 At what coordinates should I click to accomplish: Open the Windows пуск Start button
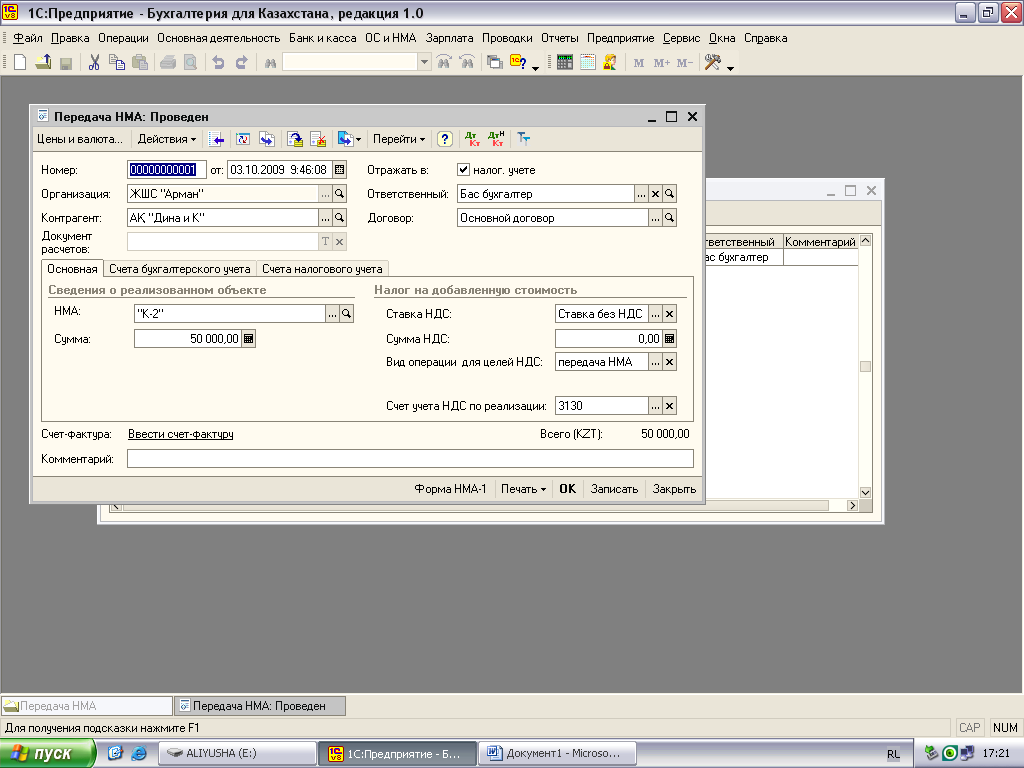47,754
